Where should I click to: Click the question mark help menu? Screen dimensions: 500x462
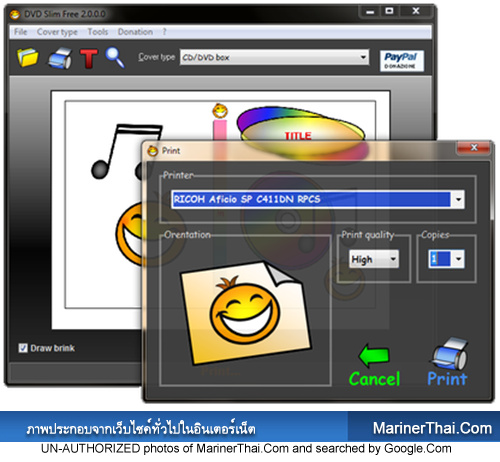pyautogui.click(x=164, y=32)
